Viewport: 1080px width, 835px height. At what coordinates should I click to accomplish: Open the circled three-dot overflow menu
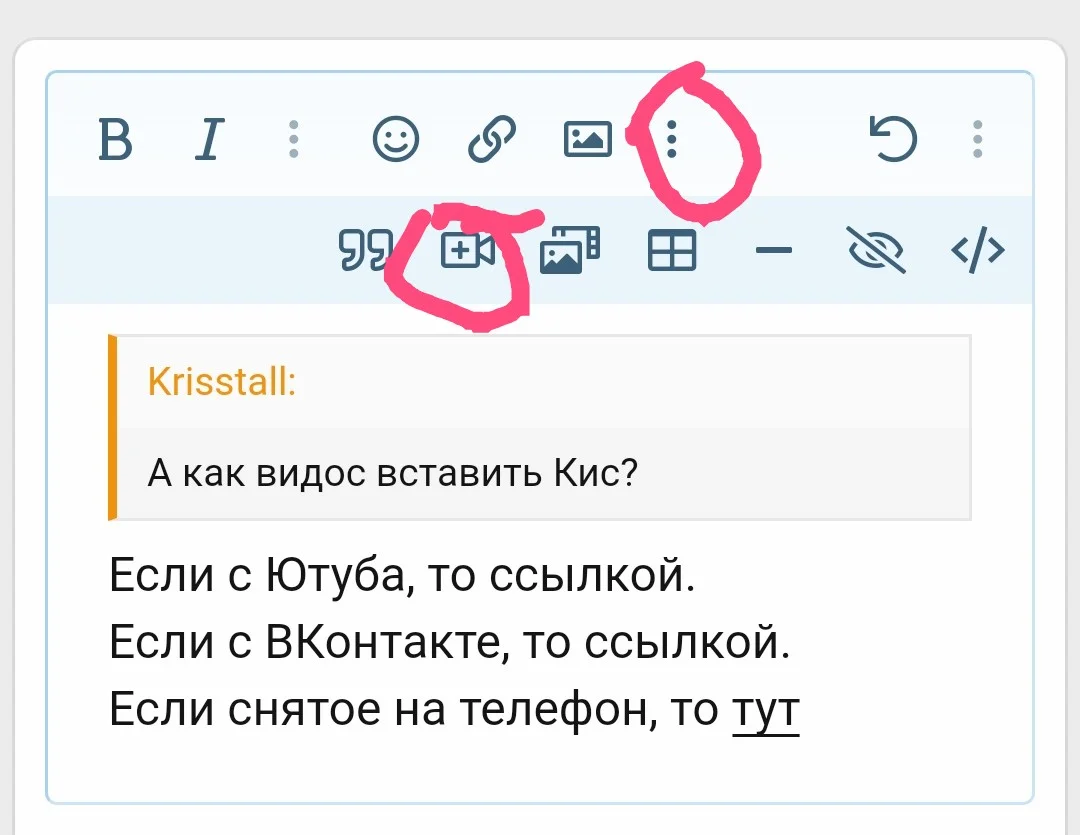pyautogui.click(x=670, y=140)
